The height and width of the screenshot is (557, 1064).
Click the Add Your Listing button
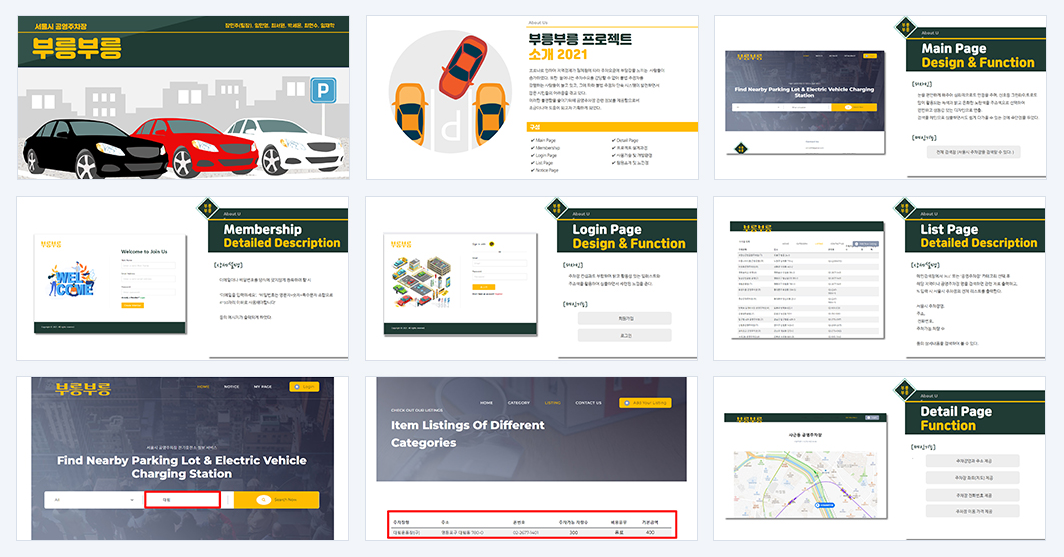coord(645,402)
